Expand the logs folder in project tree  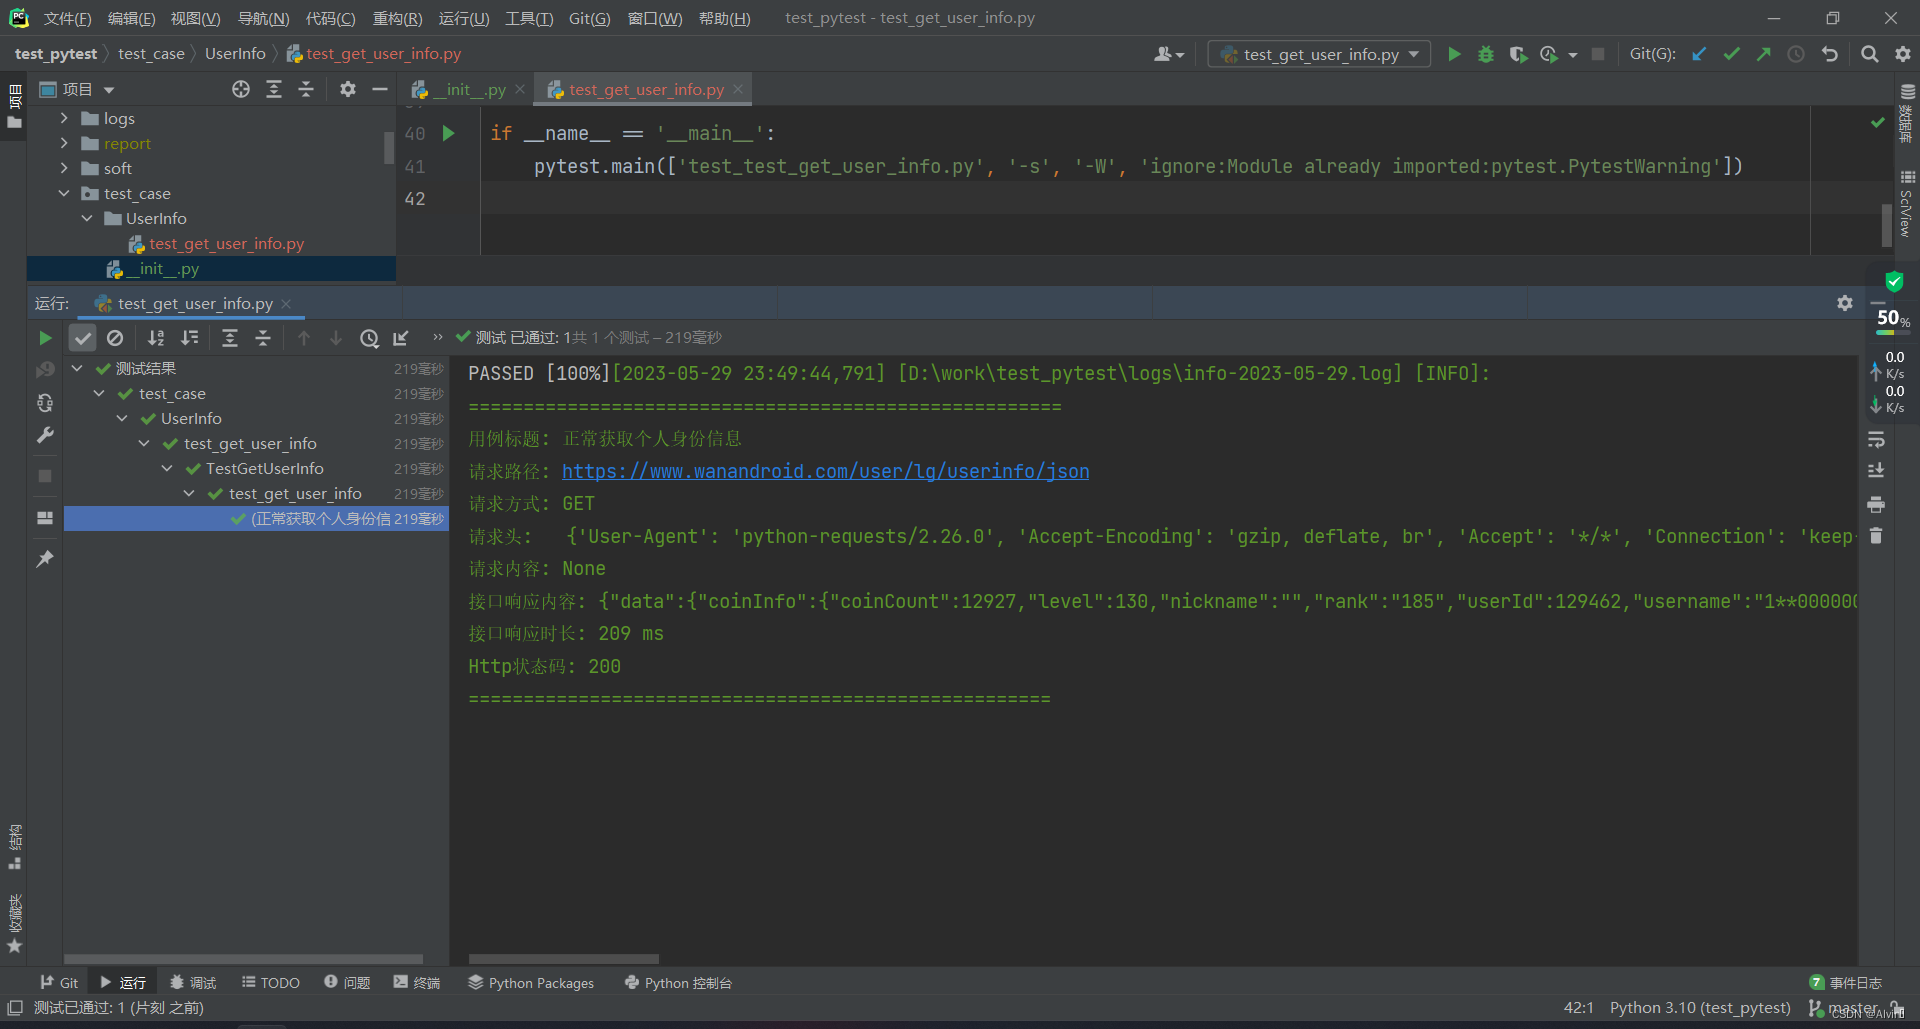point(64,118)
